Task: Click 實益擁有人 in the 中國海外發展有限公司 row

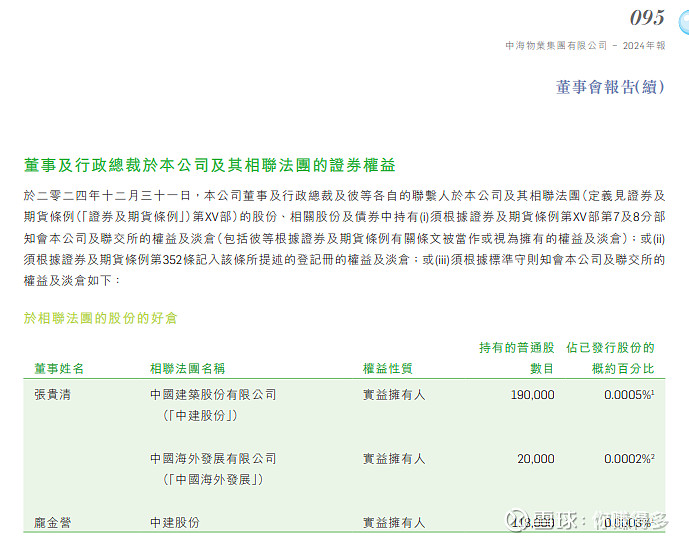Action: tap(394, 458)
